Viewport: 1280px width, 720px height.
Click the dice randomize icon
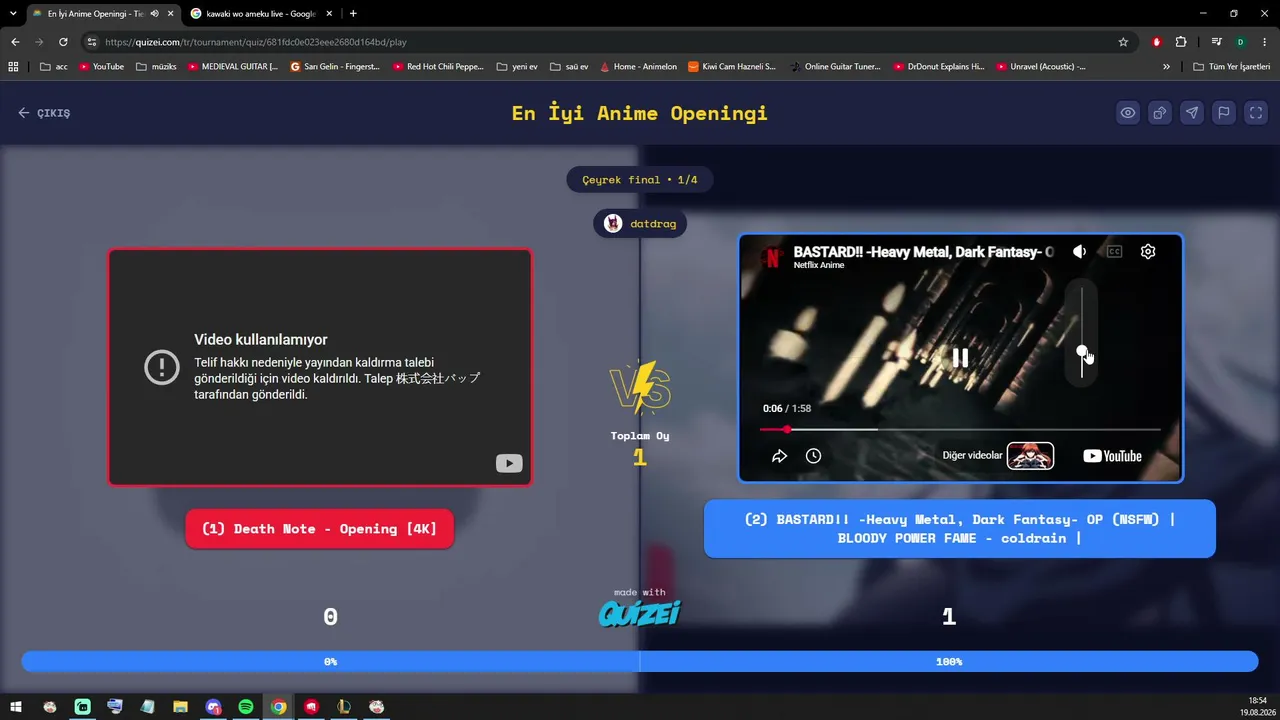[1160, 113]
